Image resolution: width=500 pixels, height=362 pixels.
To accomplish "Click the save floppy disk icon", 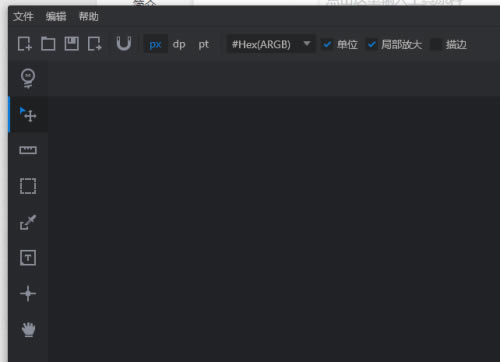I will (x=71, y=44).
